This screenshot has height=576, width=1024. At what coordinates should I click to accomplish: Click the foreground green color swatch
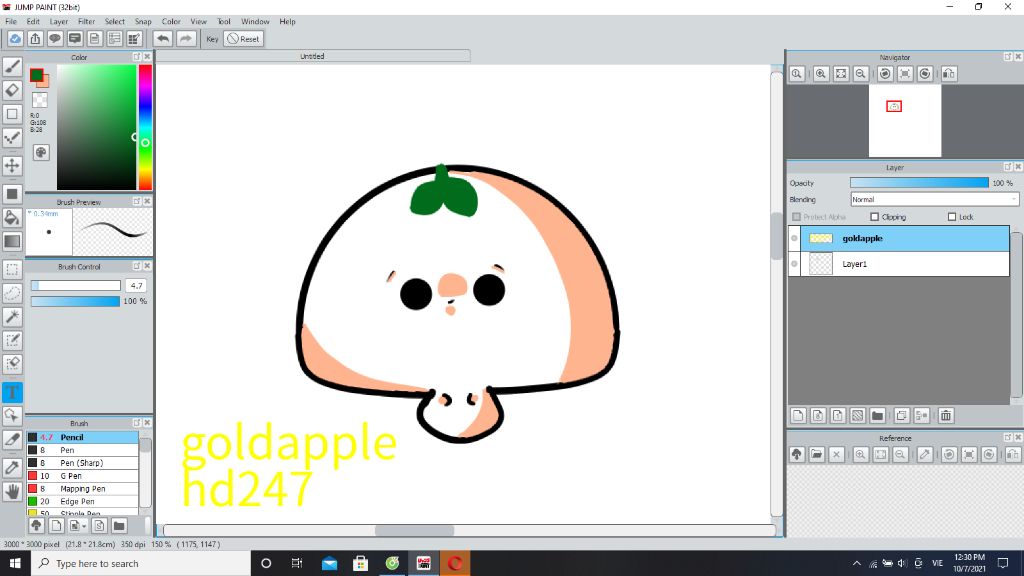37,74
